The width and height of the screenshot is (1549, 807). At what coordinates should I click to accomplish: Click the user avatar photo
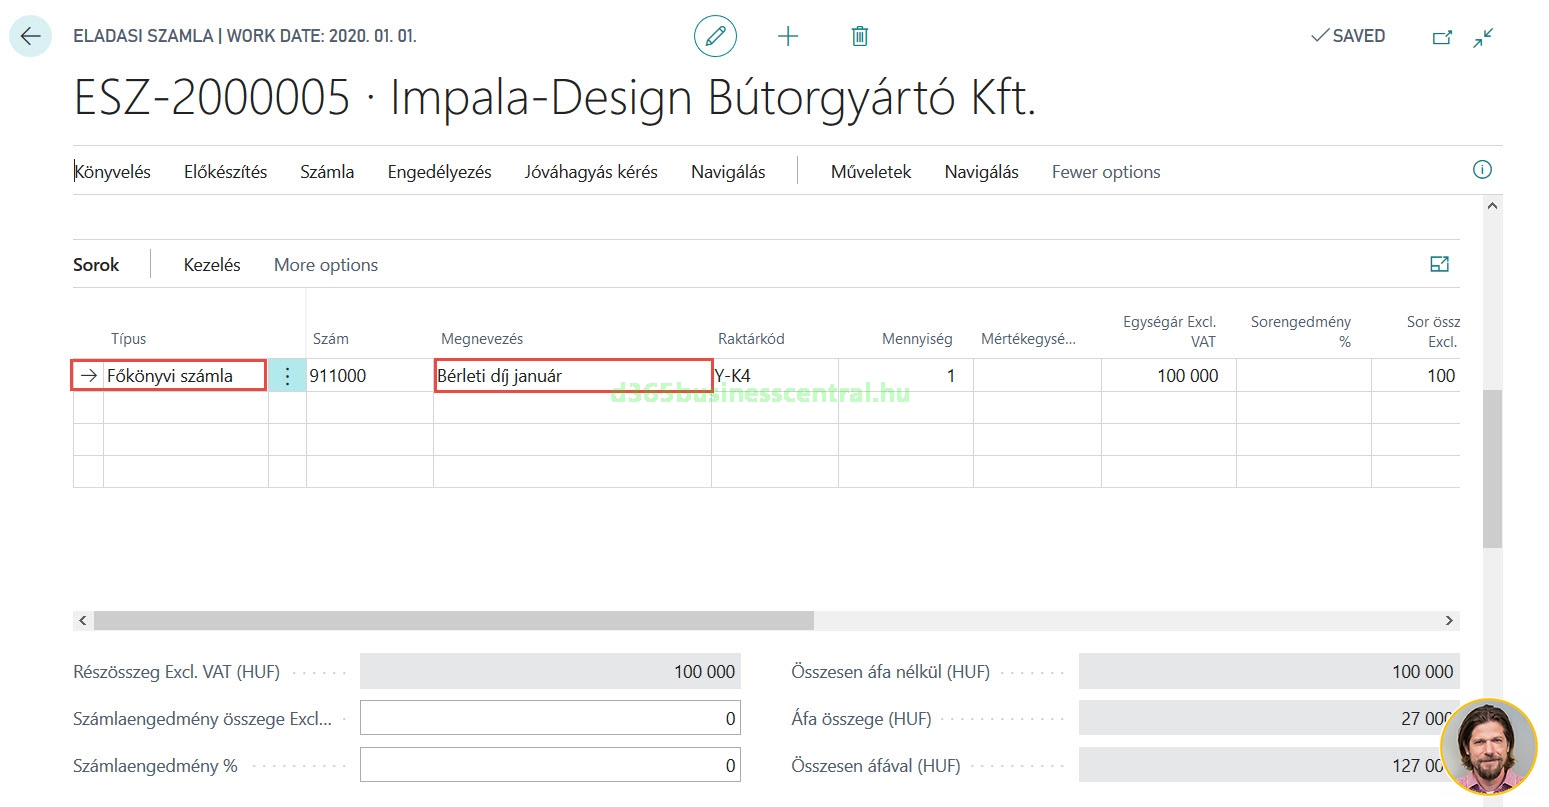tap(1488, 747)
